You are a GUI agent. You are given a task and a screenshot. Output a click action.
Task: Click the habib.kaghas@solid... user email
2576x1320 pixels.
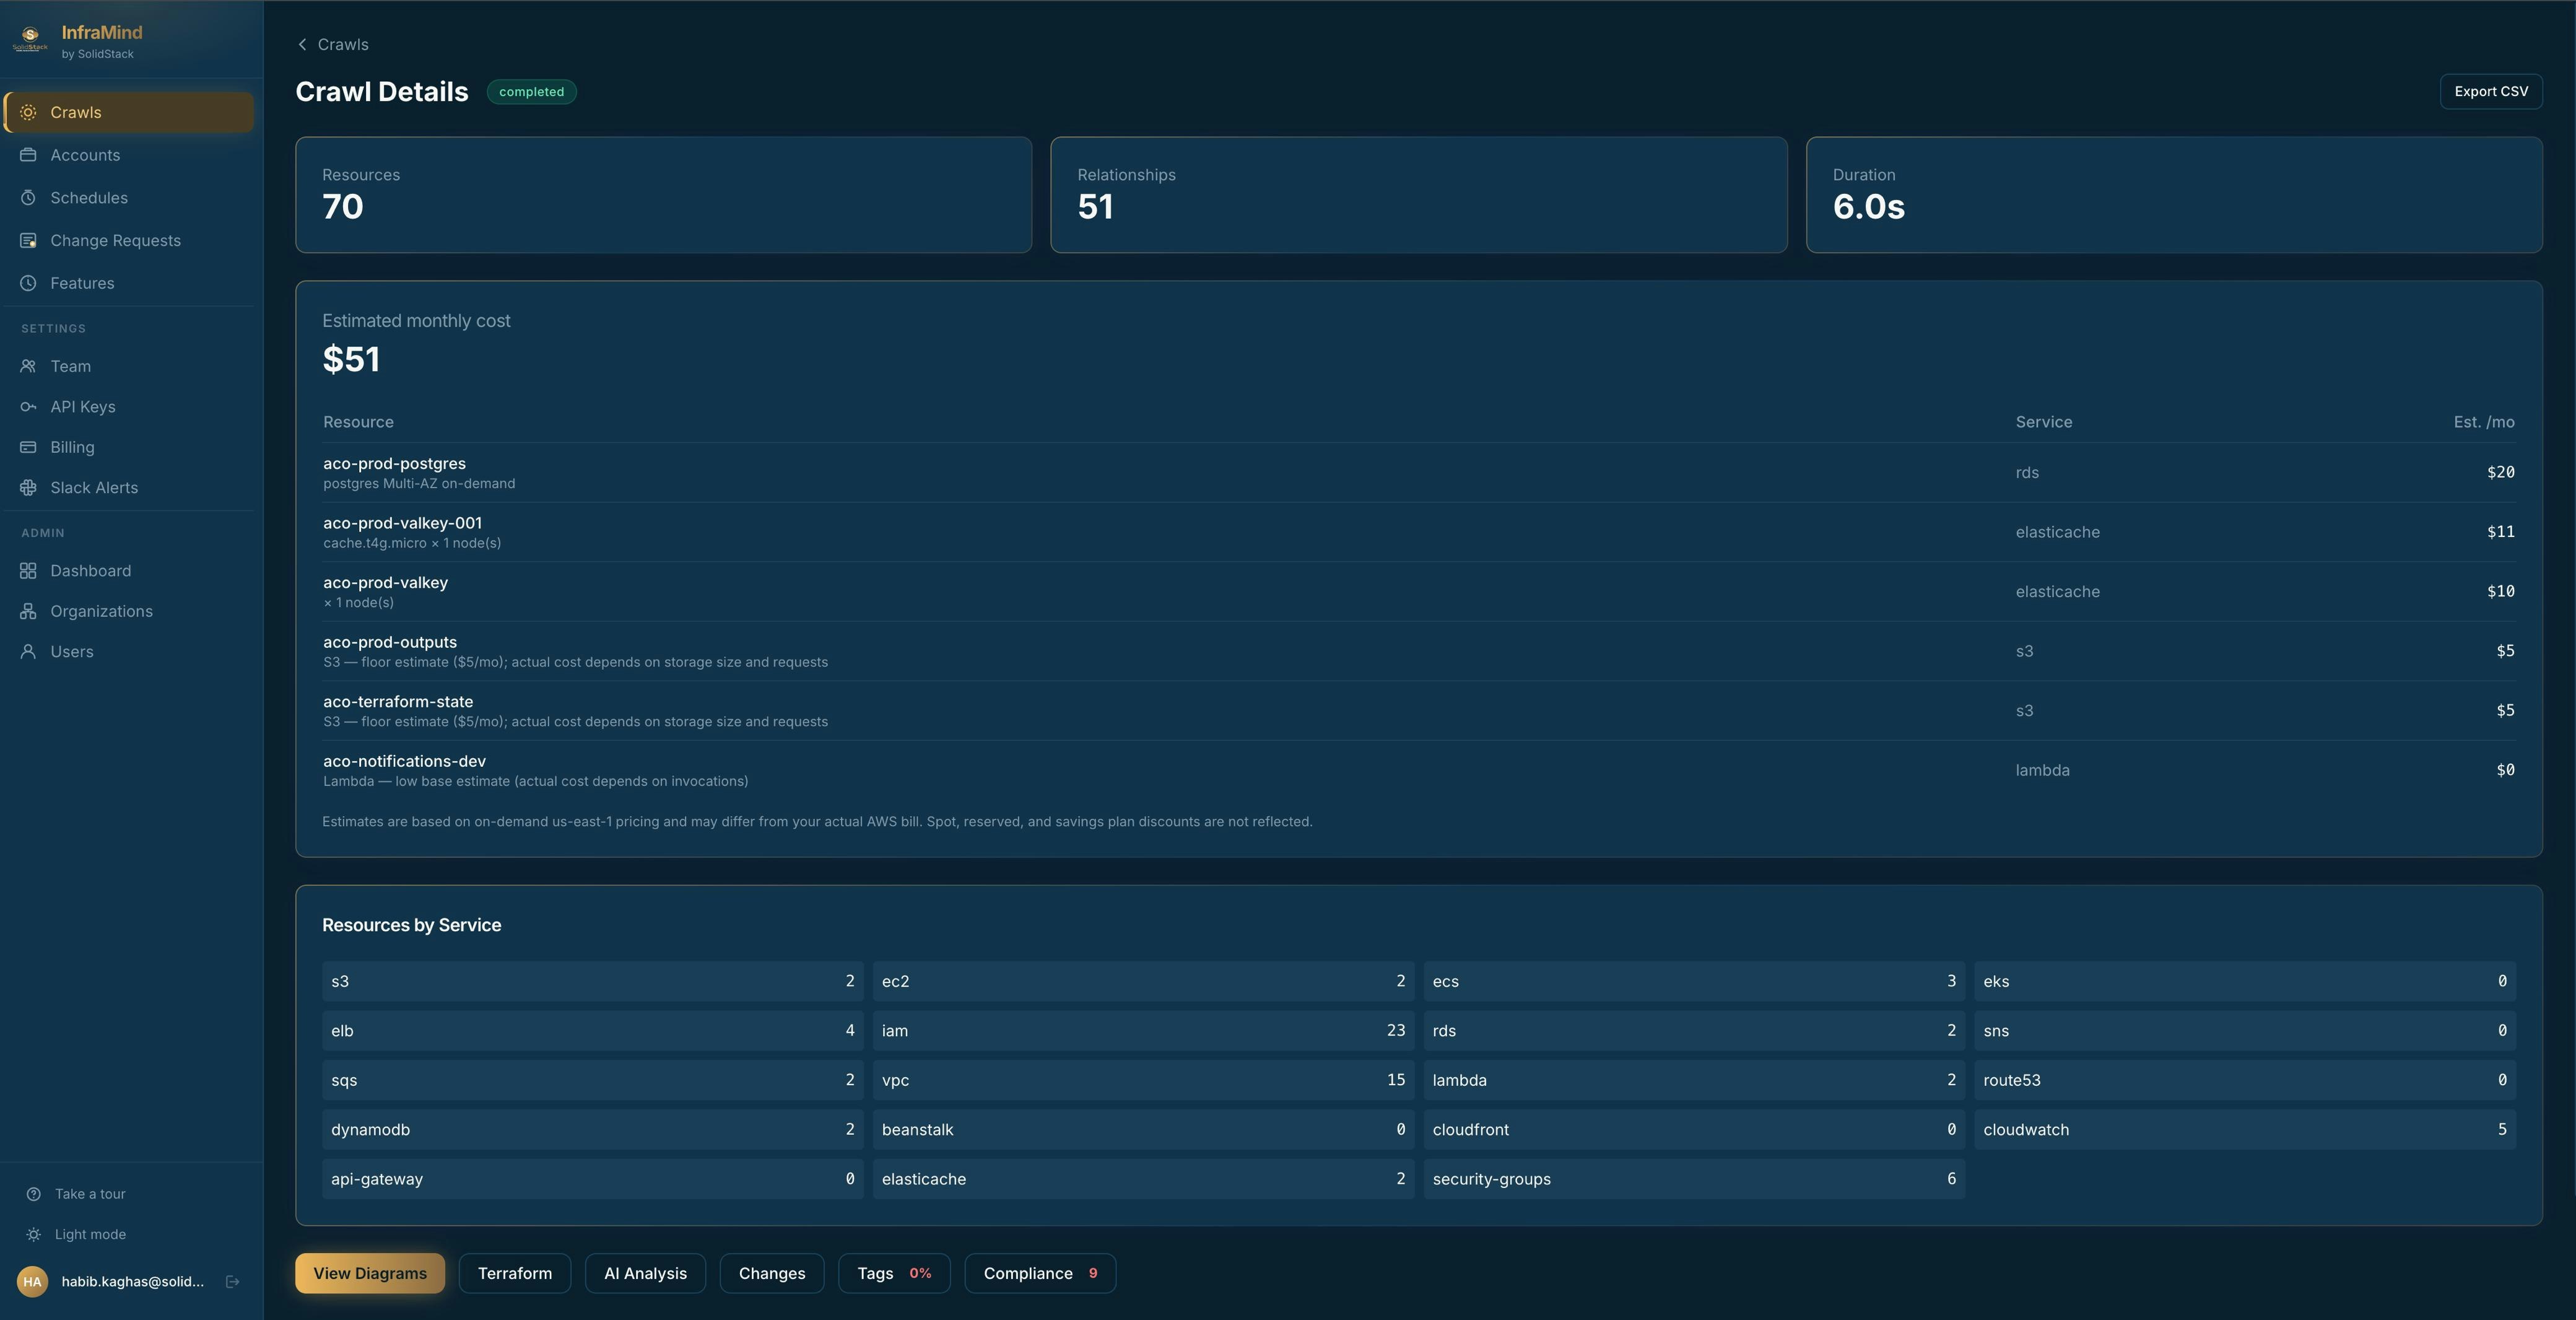132,1282
